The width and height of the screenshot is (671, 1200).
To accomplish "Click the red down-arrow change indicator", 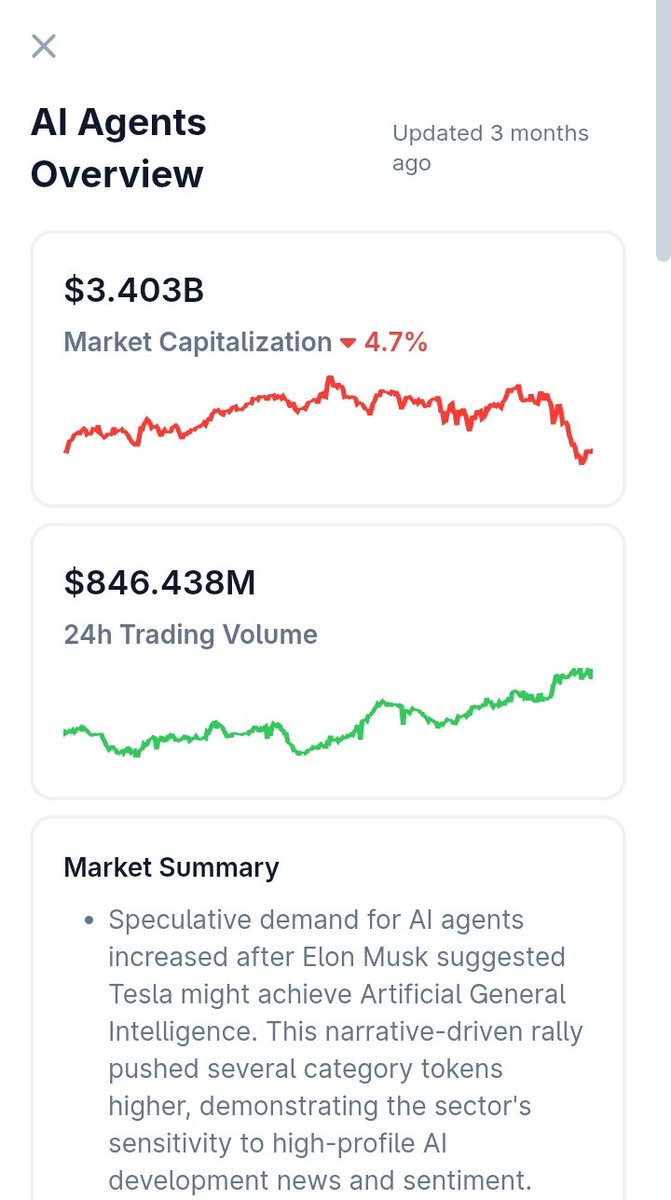I will coord(348,343).
